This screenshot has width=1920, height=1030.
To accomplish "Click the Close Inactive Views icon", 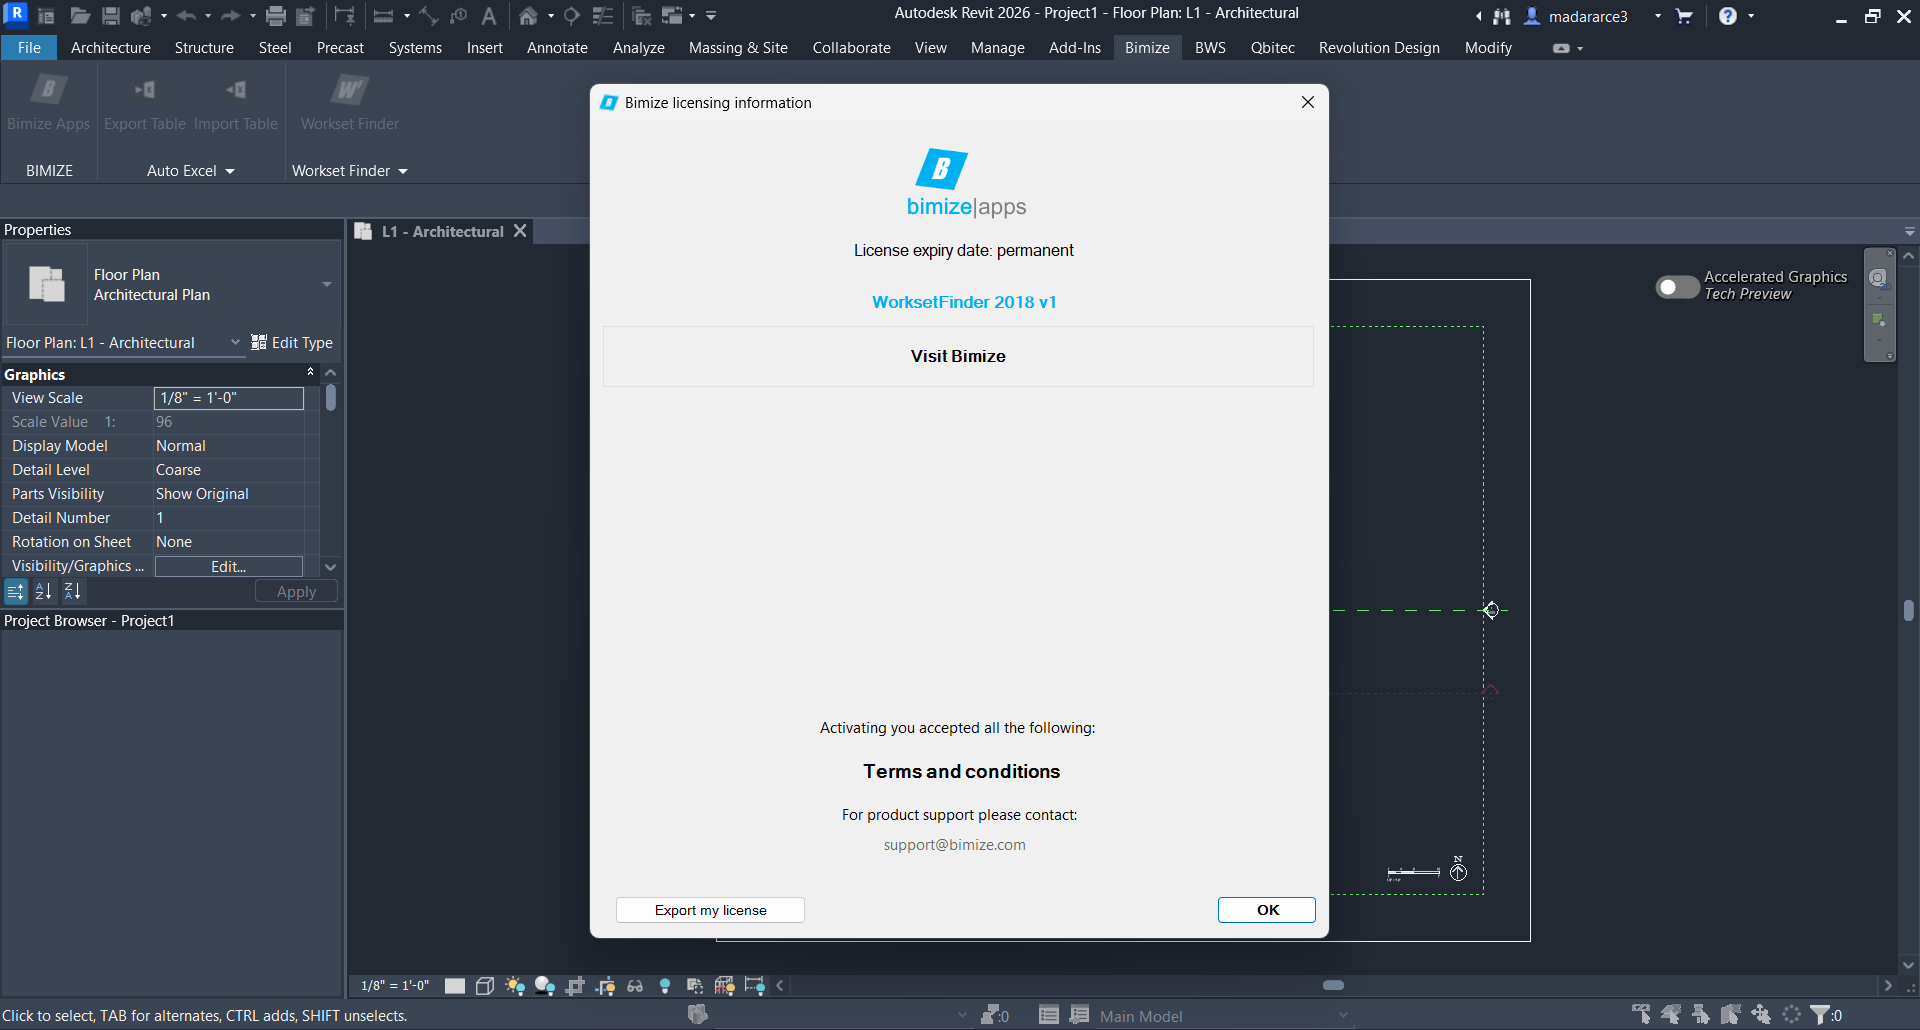I will pos(642,16).
